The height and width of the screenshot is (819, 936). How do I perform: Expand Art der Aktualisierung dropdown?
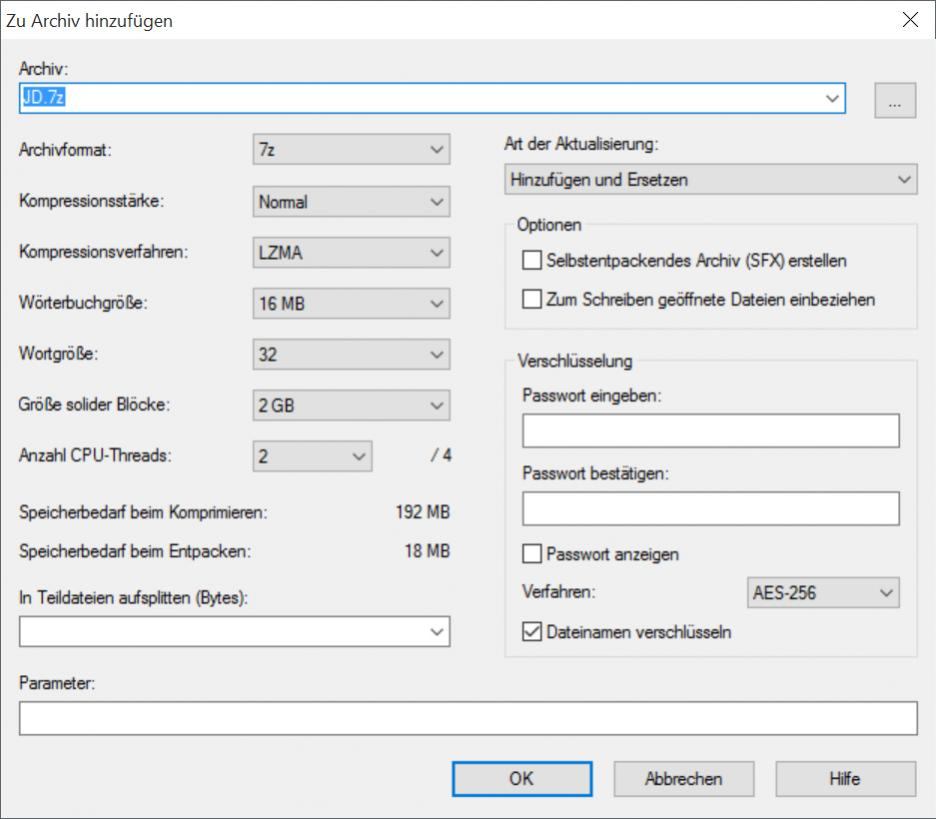(x=709, y=180)
